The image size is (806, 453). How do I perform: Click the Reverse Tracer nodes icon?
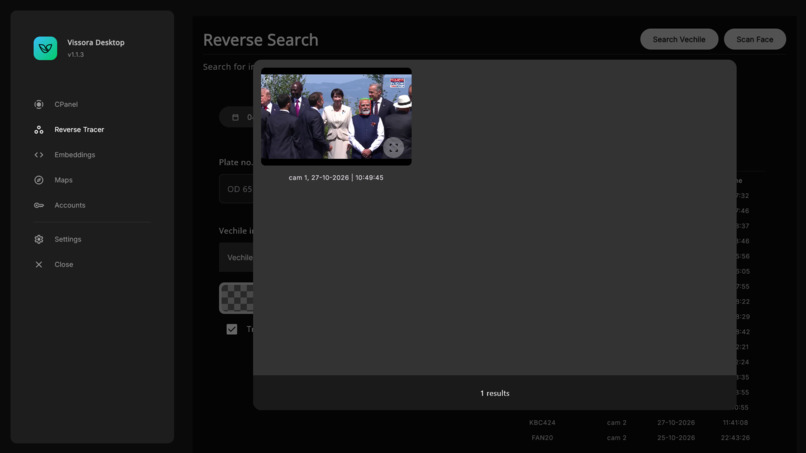tap(39, 130)
